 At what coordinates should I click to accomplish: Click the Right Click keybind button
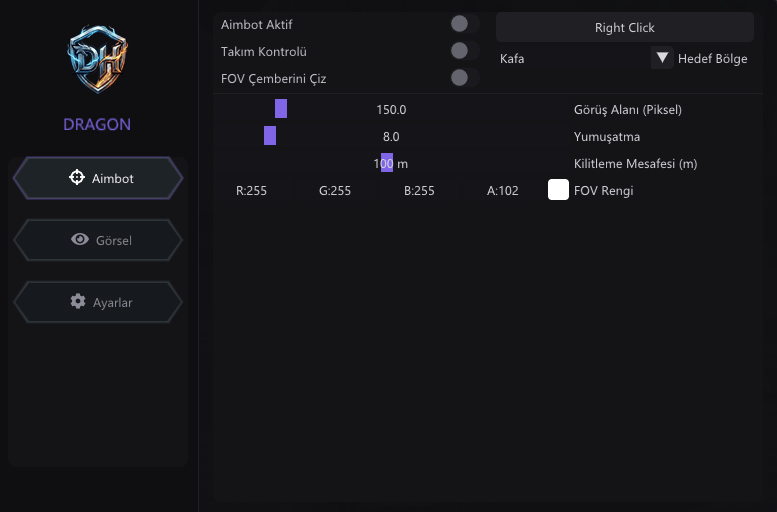(625, 27)
